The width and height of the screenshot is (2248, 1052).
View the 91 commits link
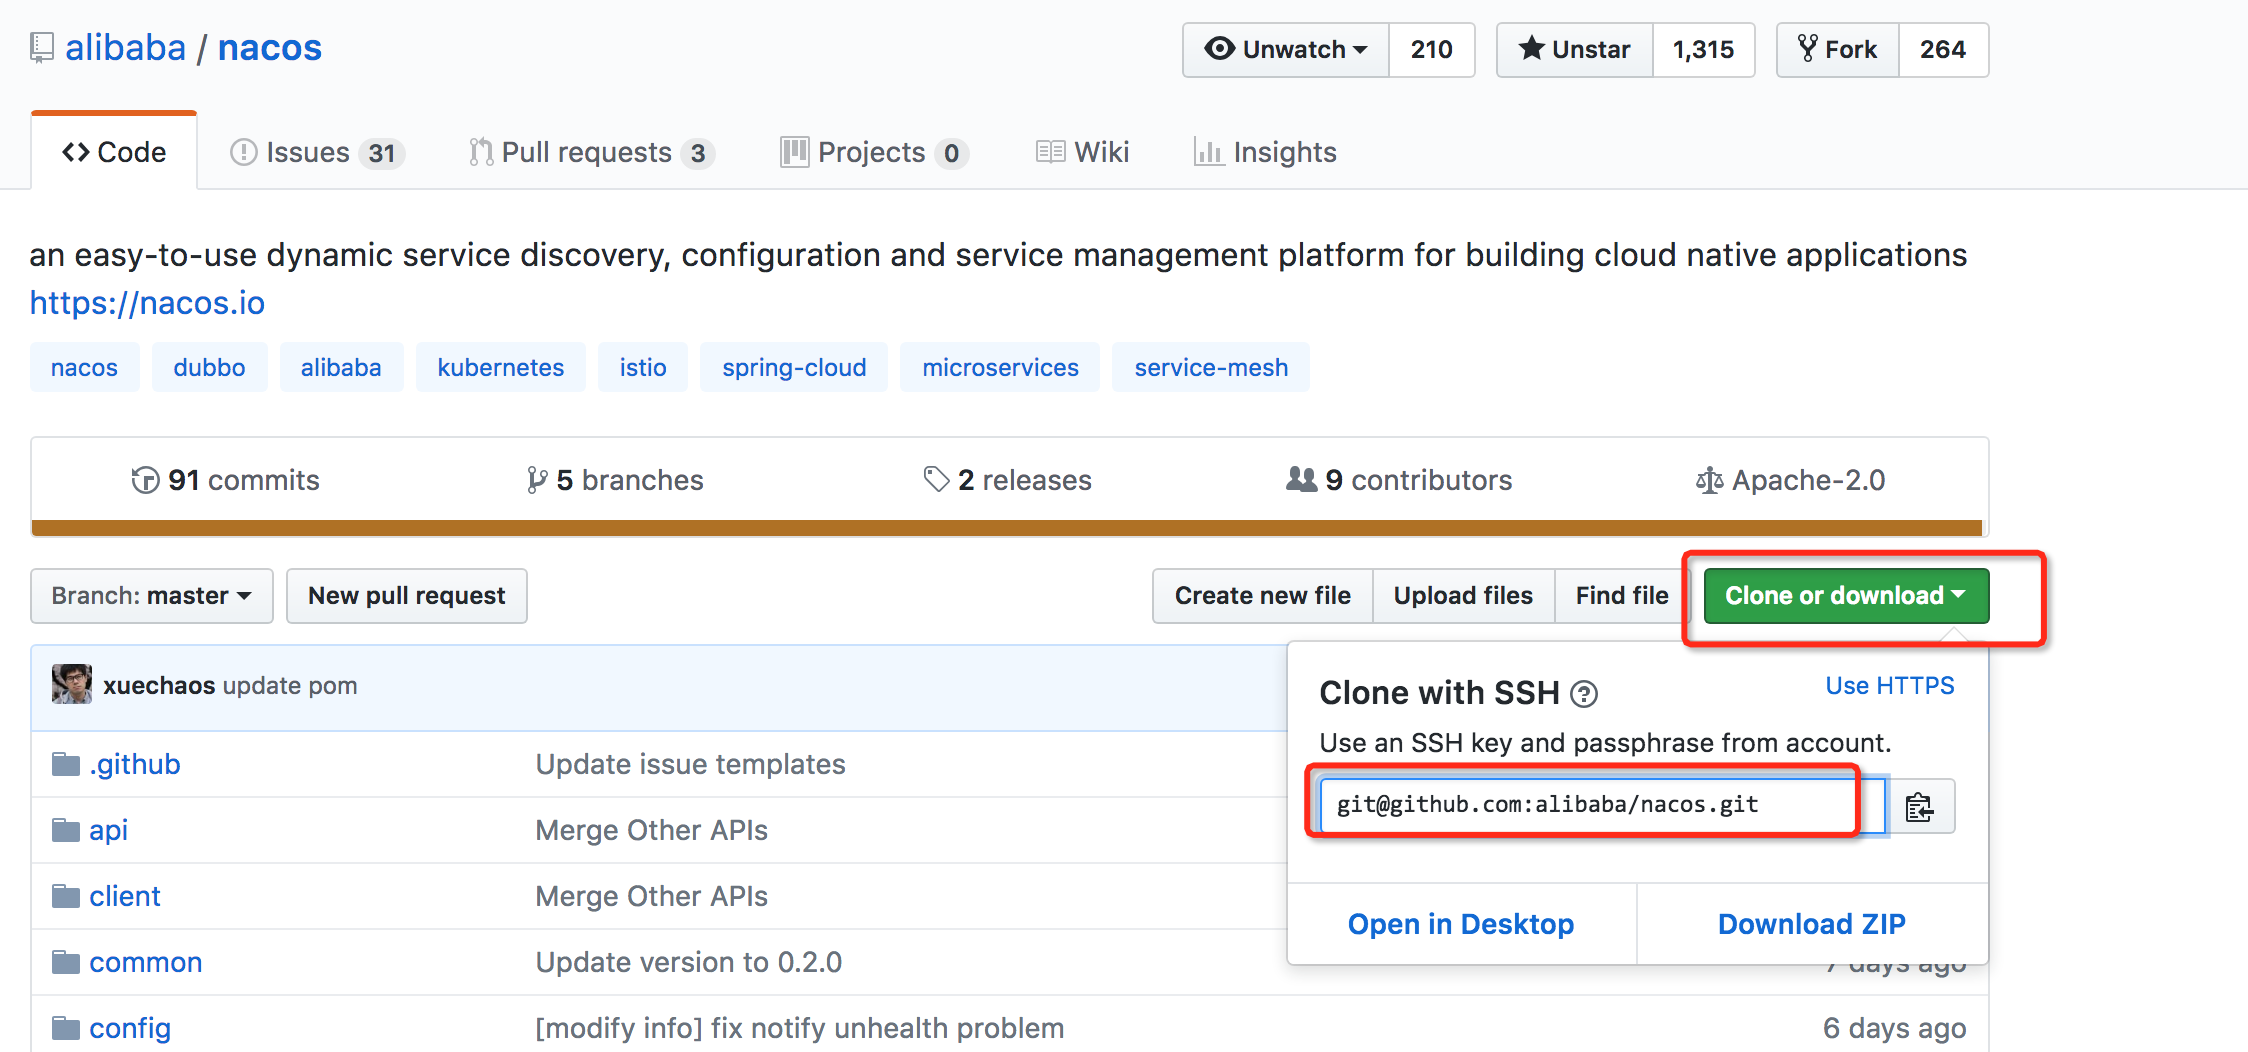[226, 480]
